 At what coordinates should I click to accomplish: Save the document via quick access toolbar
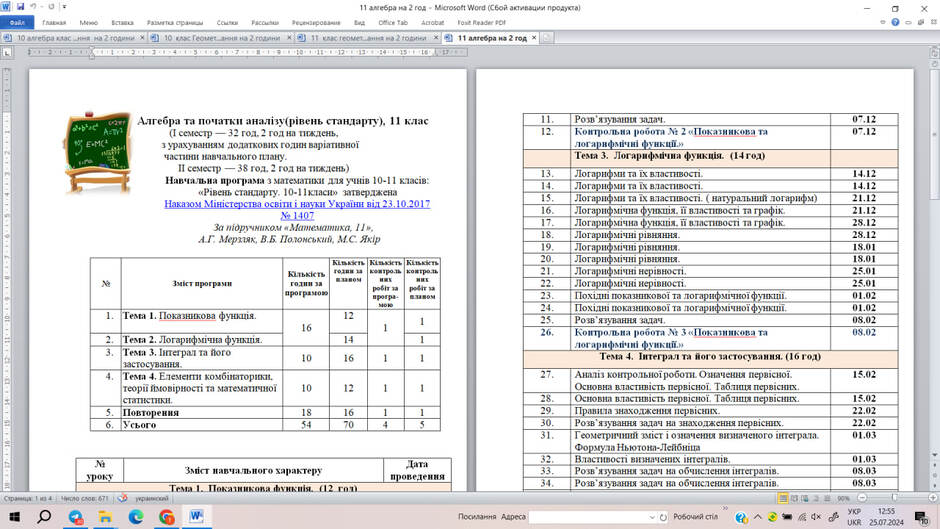point(20,7)
